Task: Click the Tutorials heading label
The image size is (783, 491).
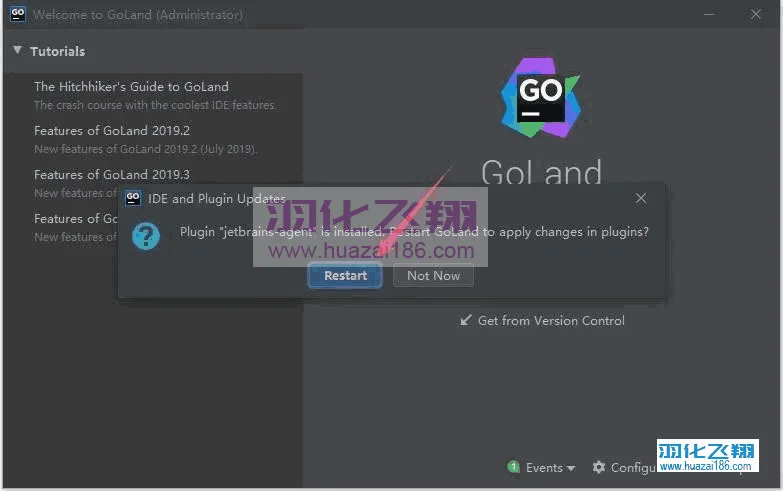Action: [57, 51]
